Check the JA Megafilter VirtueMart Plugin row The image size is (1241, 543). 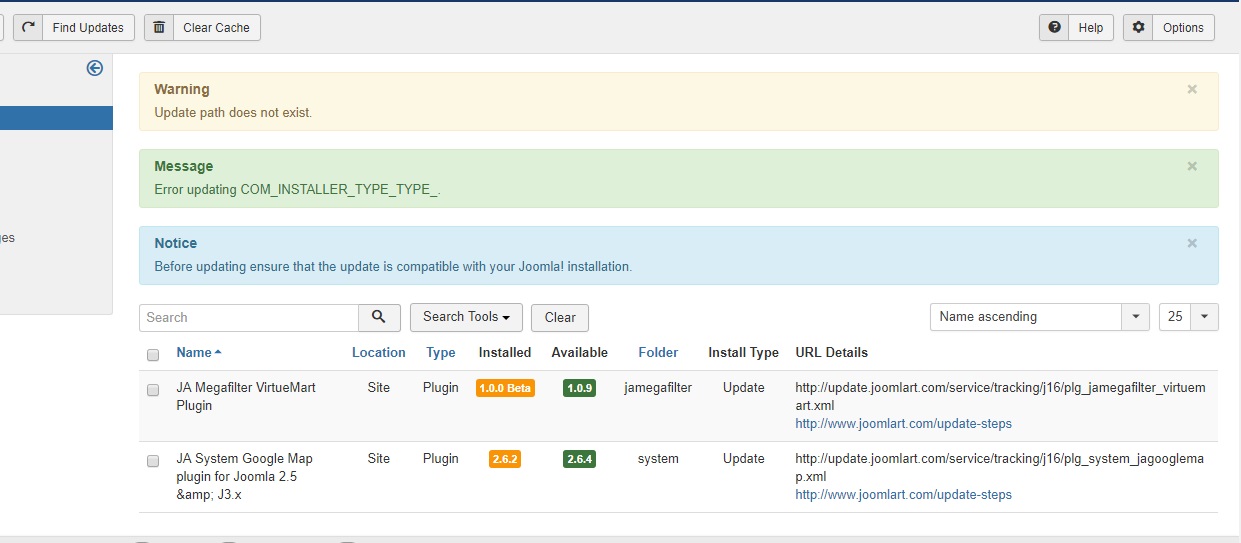pos(153,390)
